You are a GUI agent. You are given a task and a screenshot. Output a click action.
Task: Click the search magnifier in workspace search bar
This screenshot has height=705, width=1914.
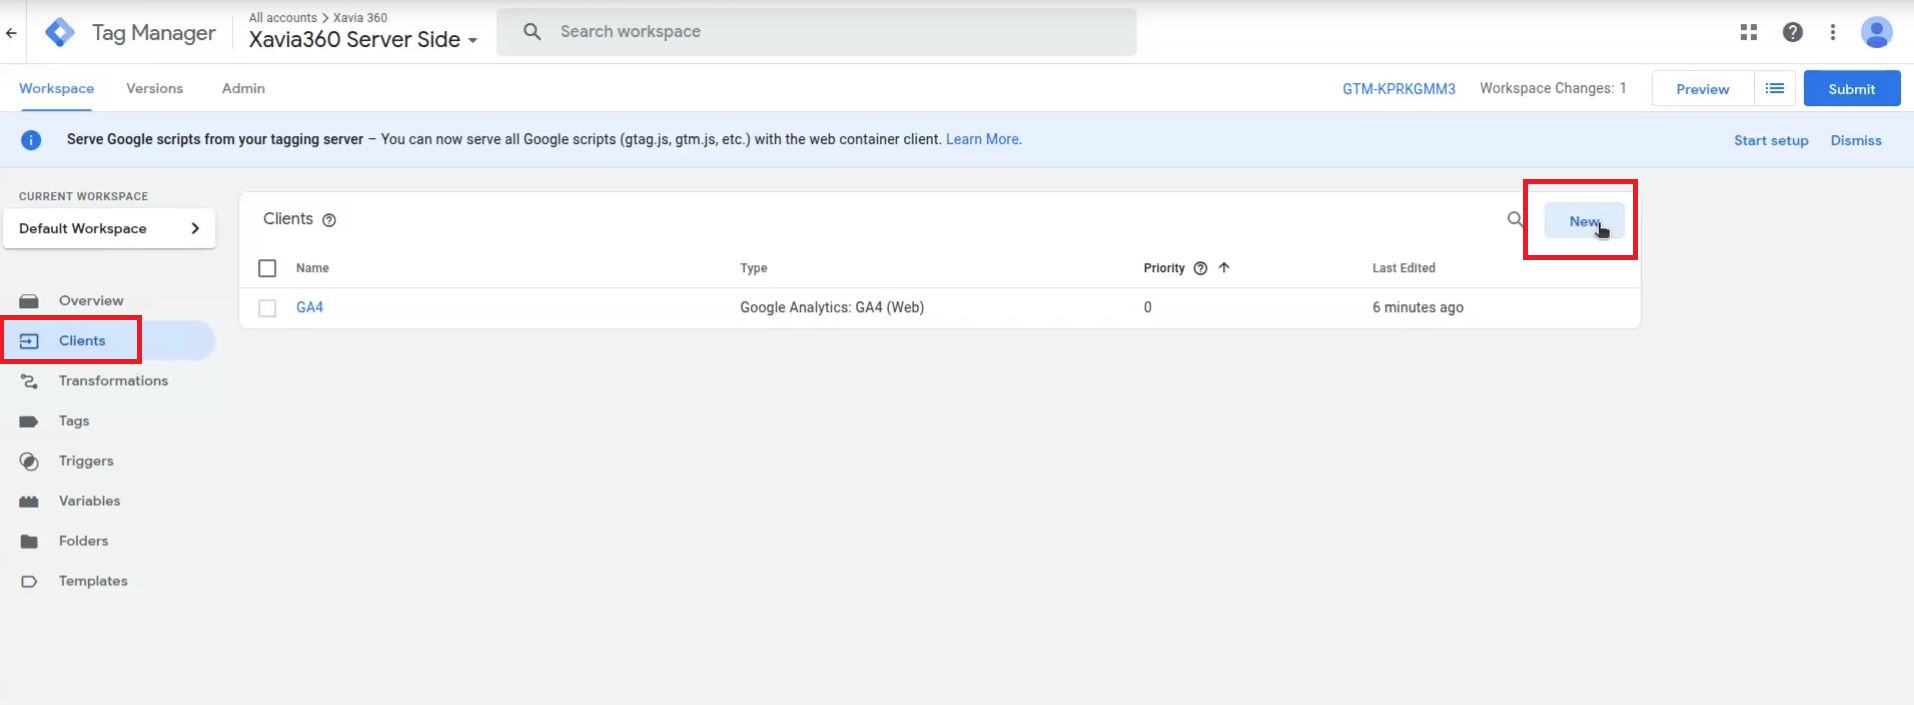point(532,32)
